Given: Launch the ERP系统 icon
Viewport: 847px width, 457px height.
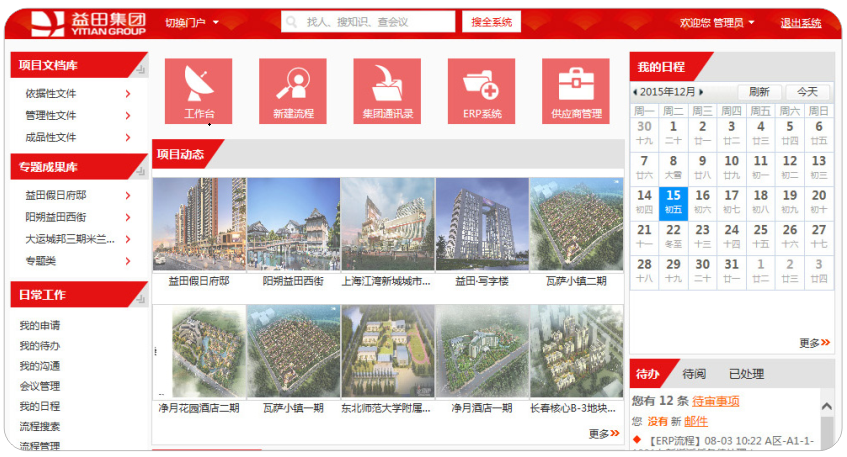Looking at the screenshot, I should click(481, 91).
